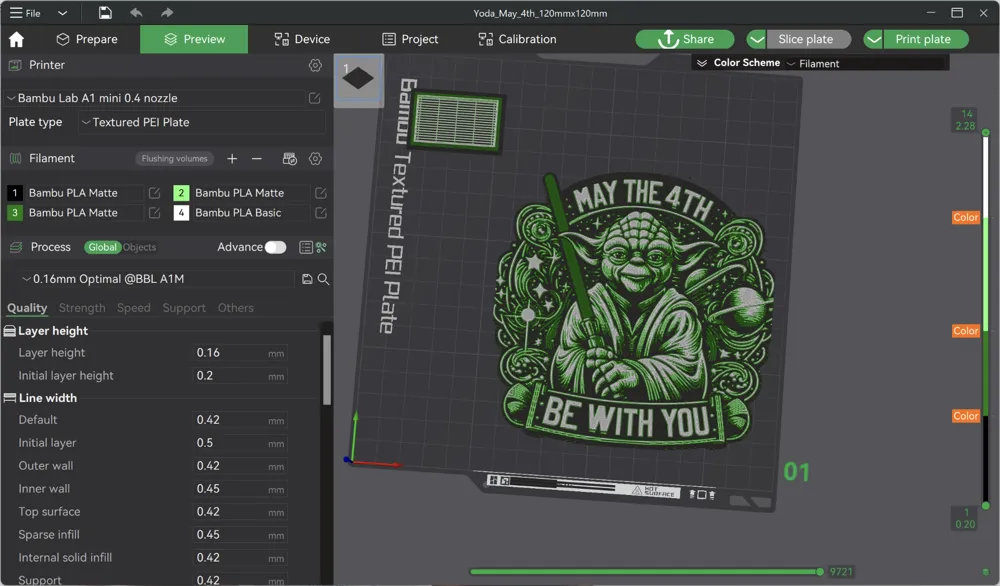This screenshot has height=586, width=1000.
Task: Edit the printer preset
Action: point(314,98)
